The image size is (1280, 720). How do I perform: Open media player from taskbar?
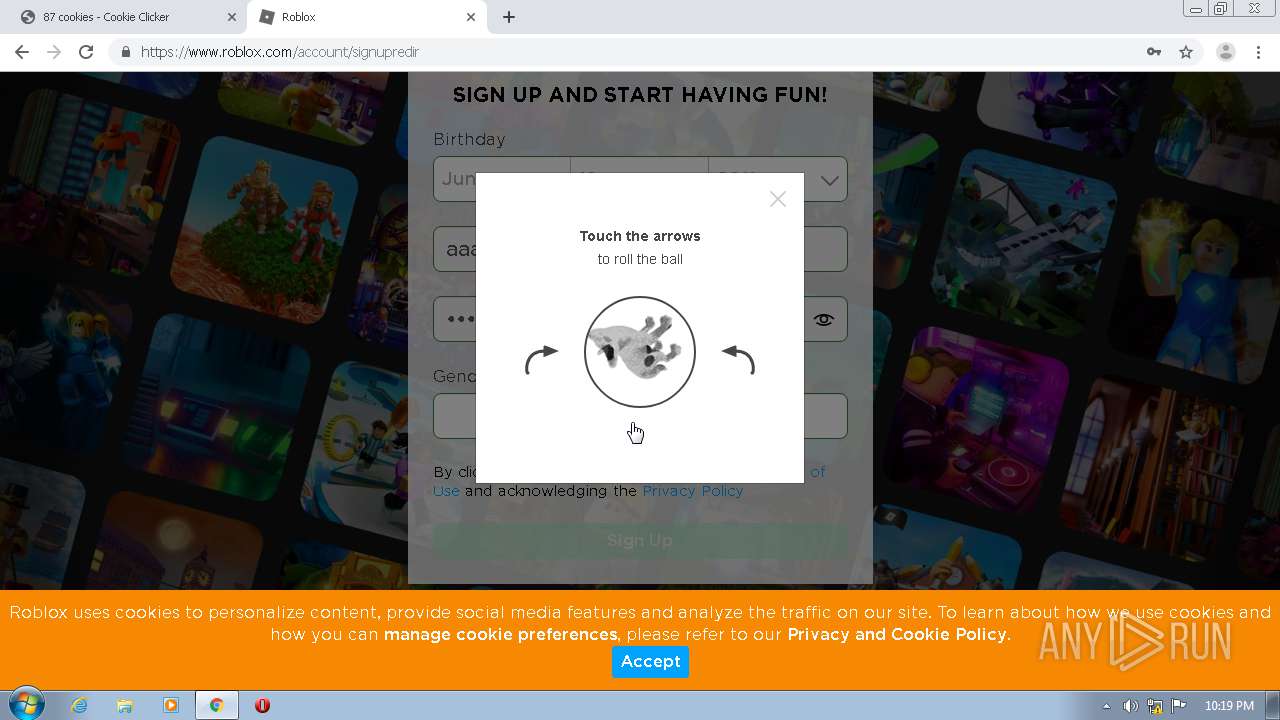(x=171, y=706)
